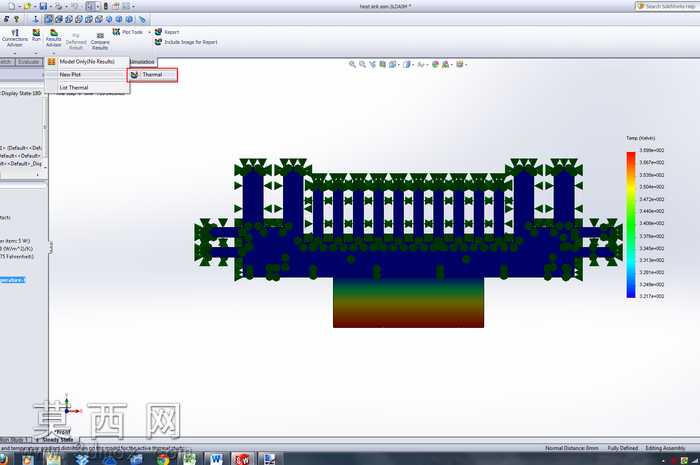This screenshot has width=700, height=465.
Task: Expand the dropdown arrow beside Print icon
Action: tap(66, 7)
